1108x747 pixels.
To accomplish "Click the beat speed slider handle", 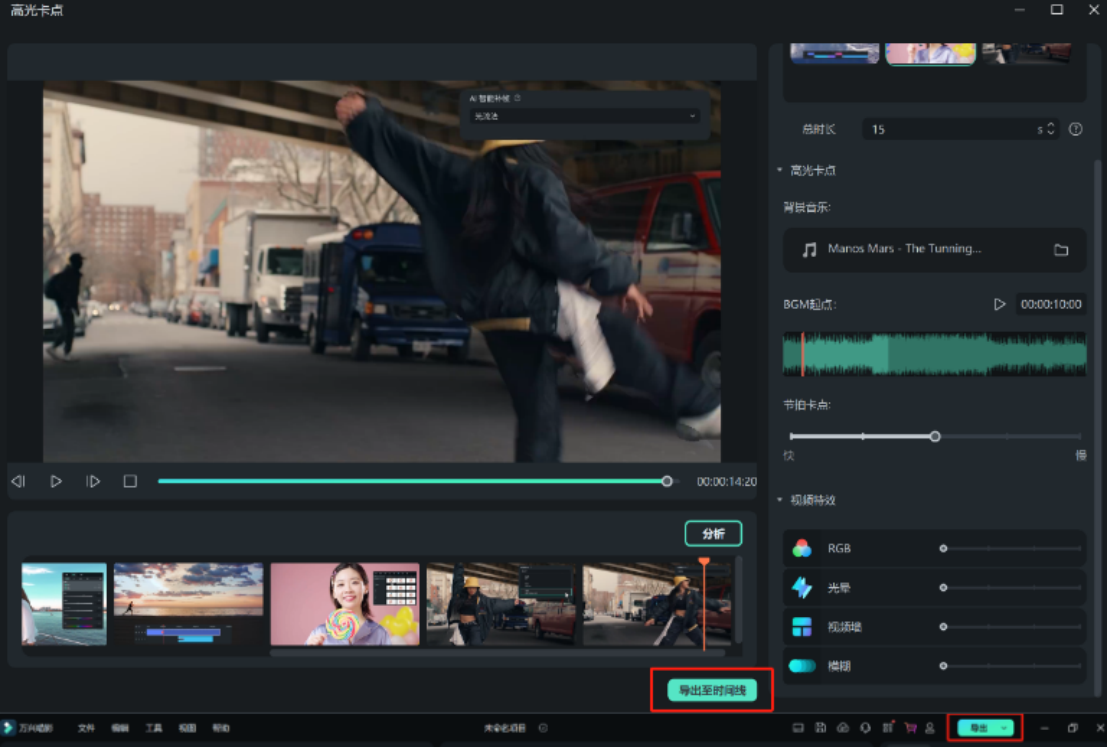I will coord(935,436).
